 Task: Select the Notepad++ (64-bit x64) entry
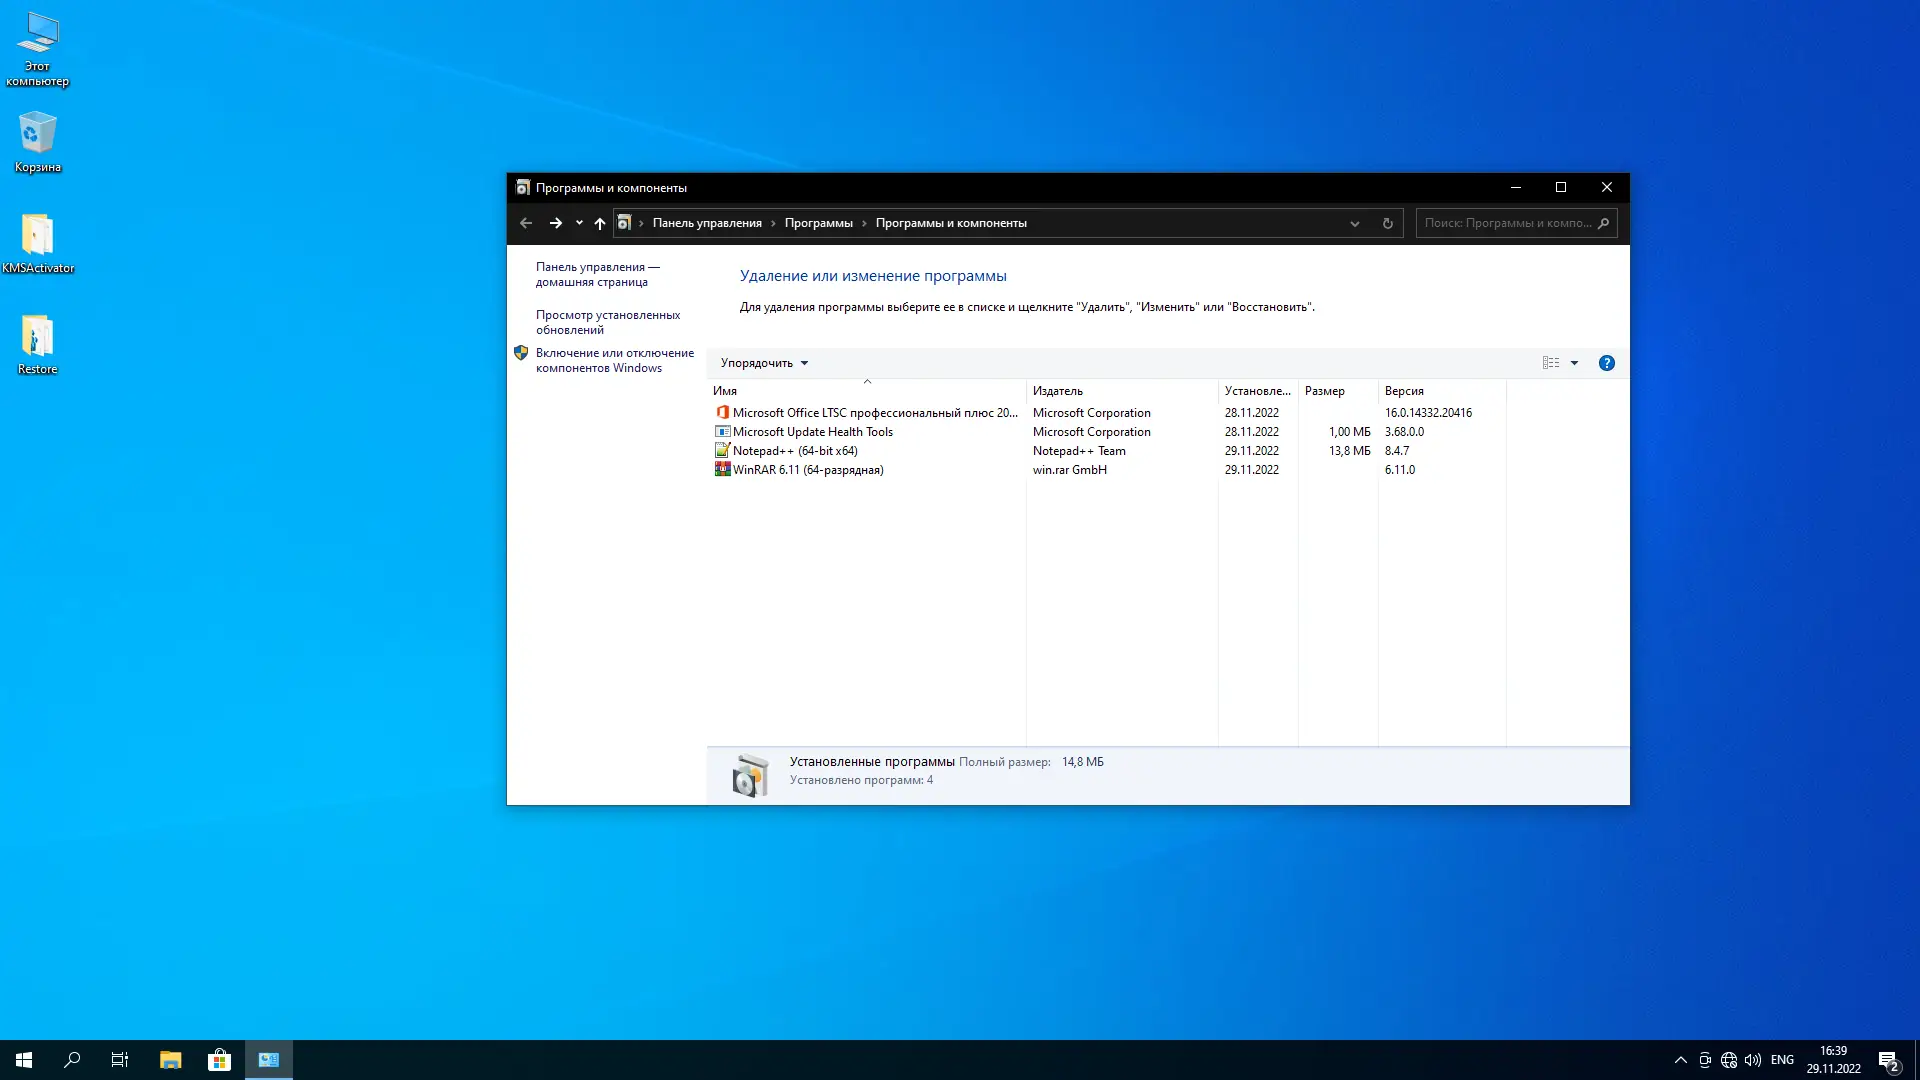(x=795, y=451)
